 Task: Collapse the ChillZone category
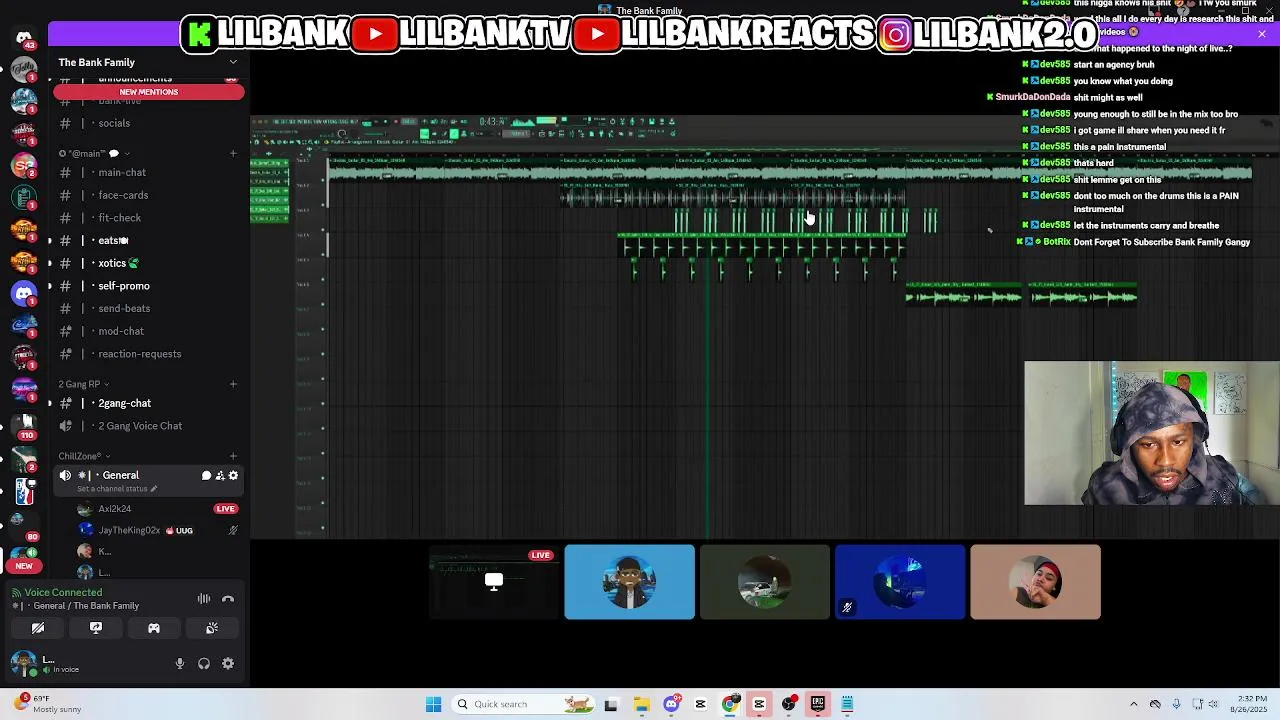pyautogui.click(x=84, y=456)
